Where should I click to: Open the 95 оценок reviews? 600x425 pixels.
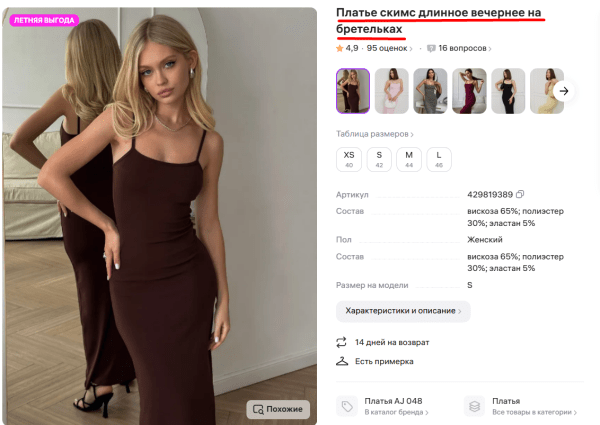tap(387, 48)
